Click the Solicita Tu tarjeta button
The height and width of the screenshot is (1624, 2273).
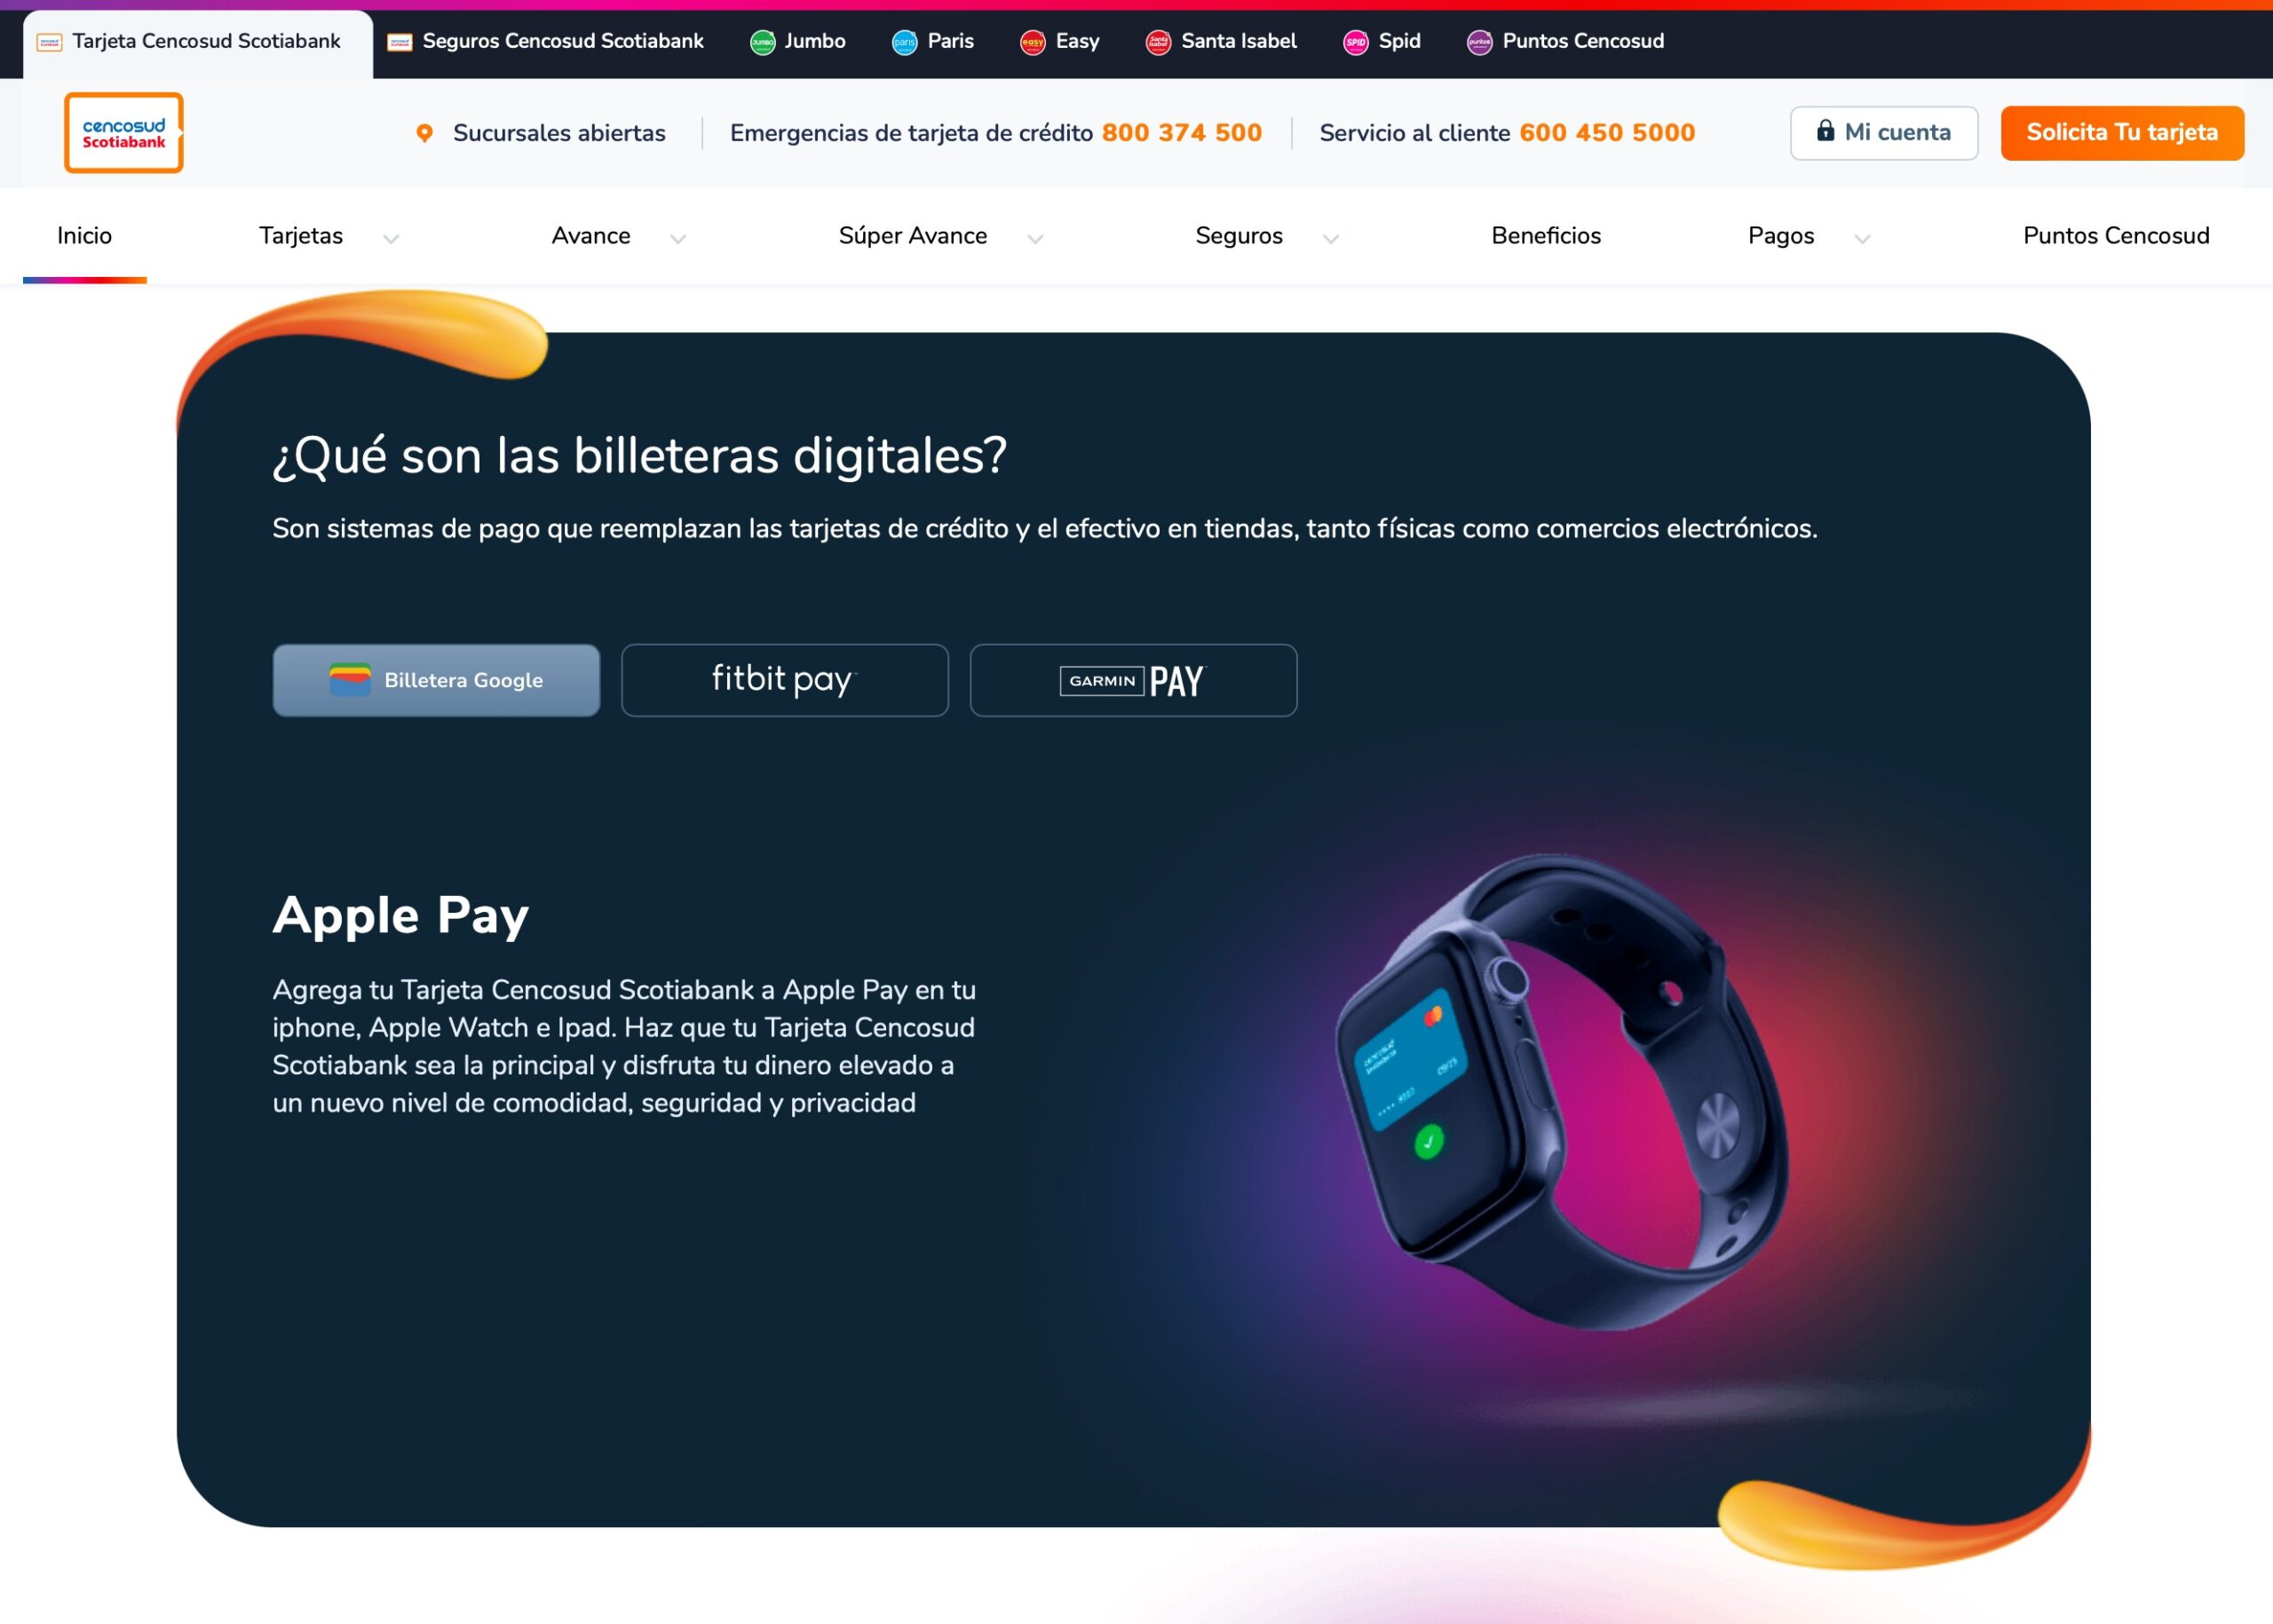2122,133
